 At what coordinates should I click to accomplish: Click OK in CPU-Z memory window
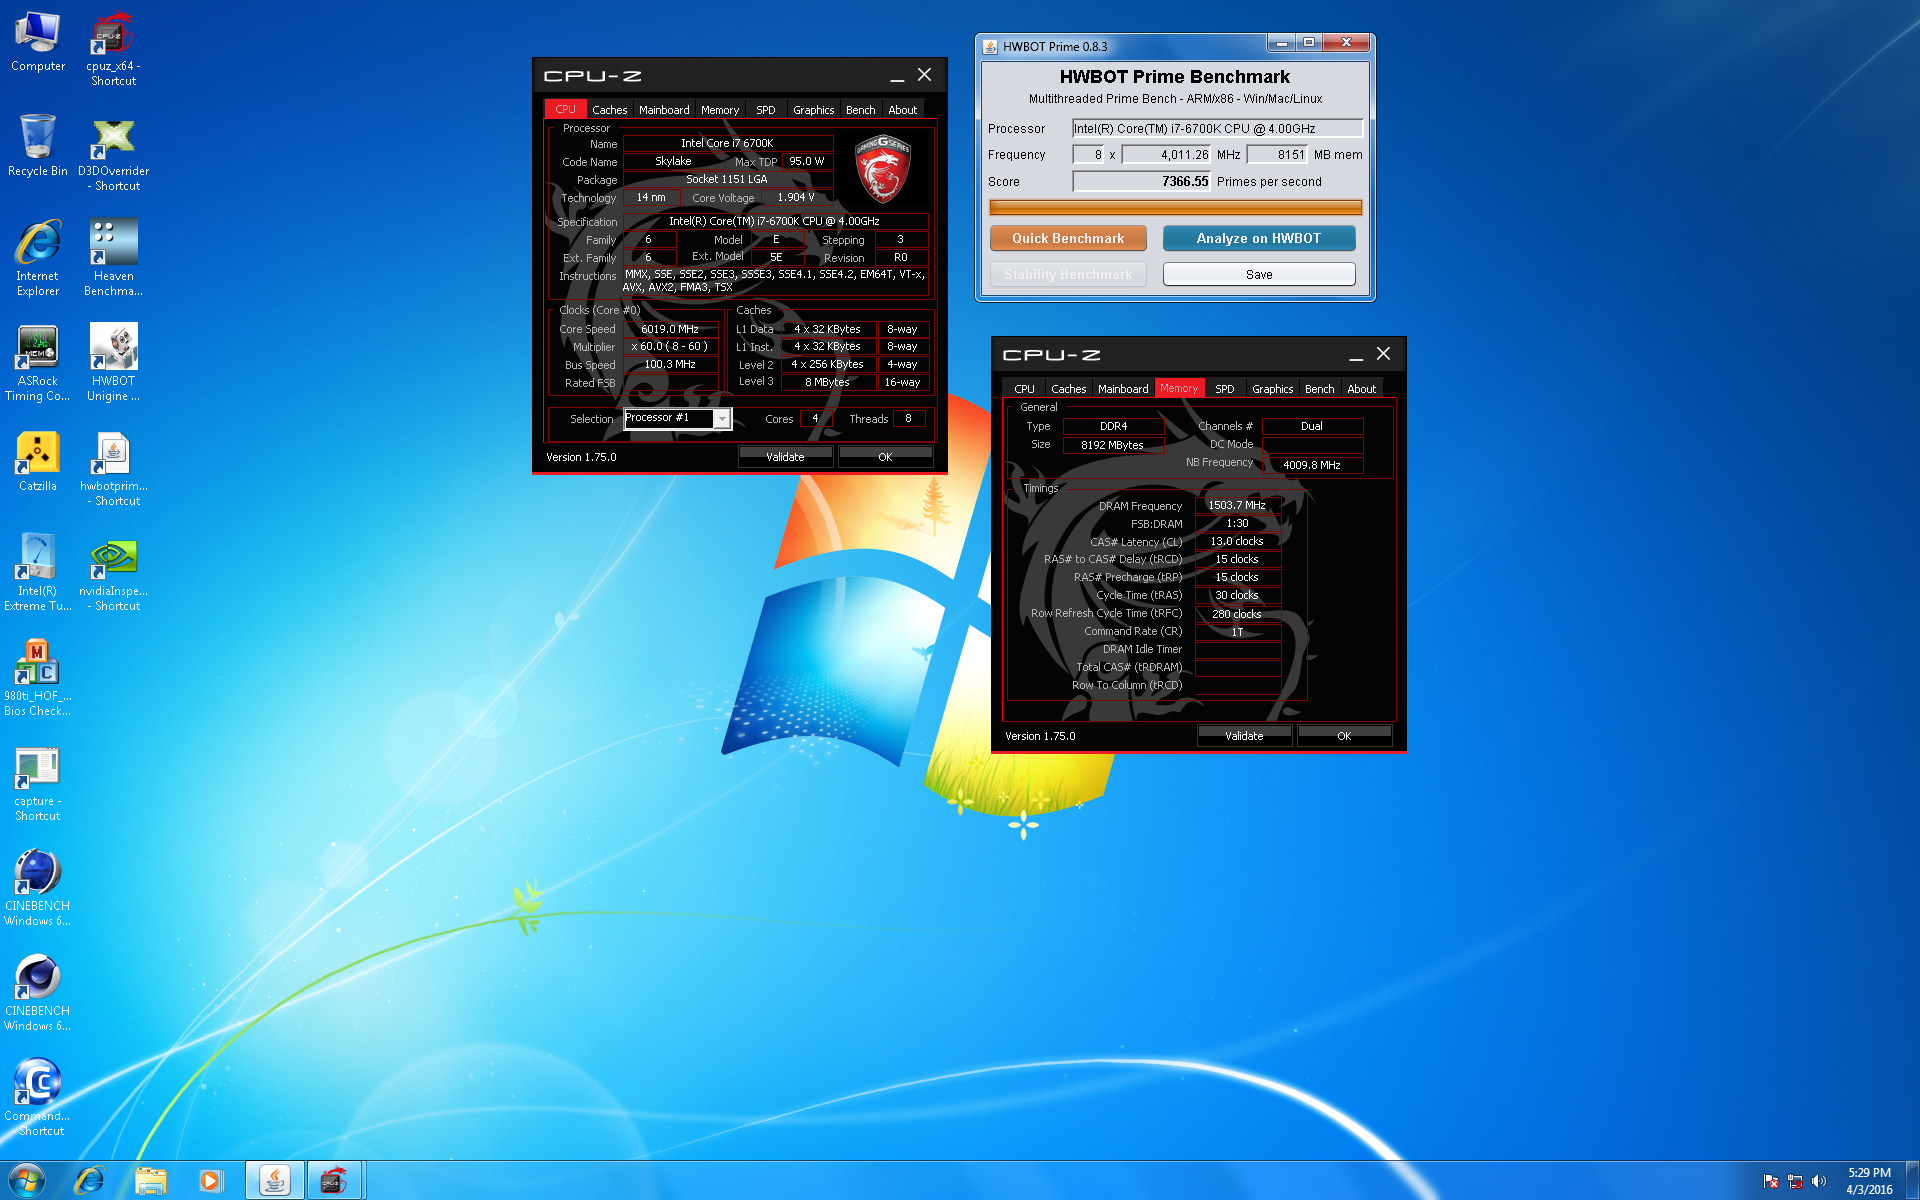pos(1344,736)
